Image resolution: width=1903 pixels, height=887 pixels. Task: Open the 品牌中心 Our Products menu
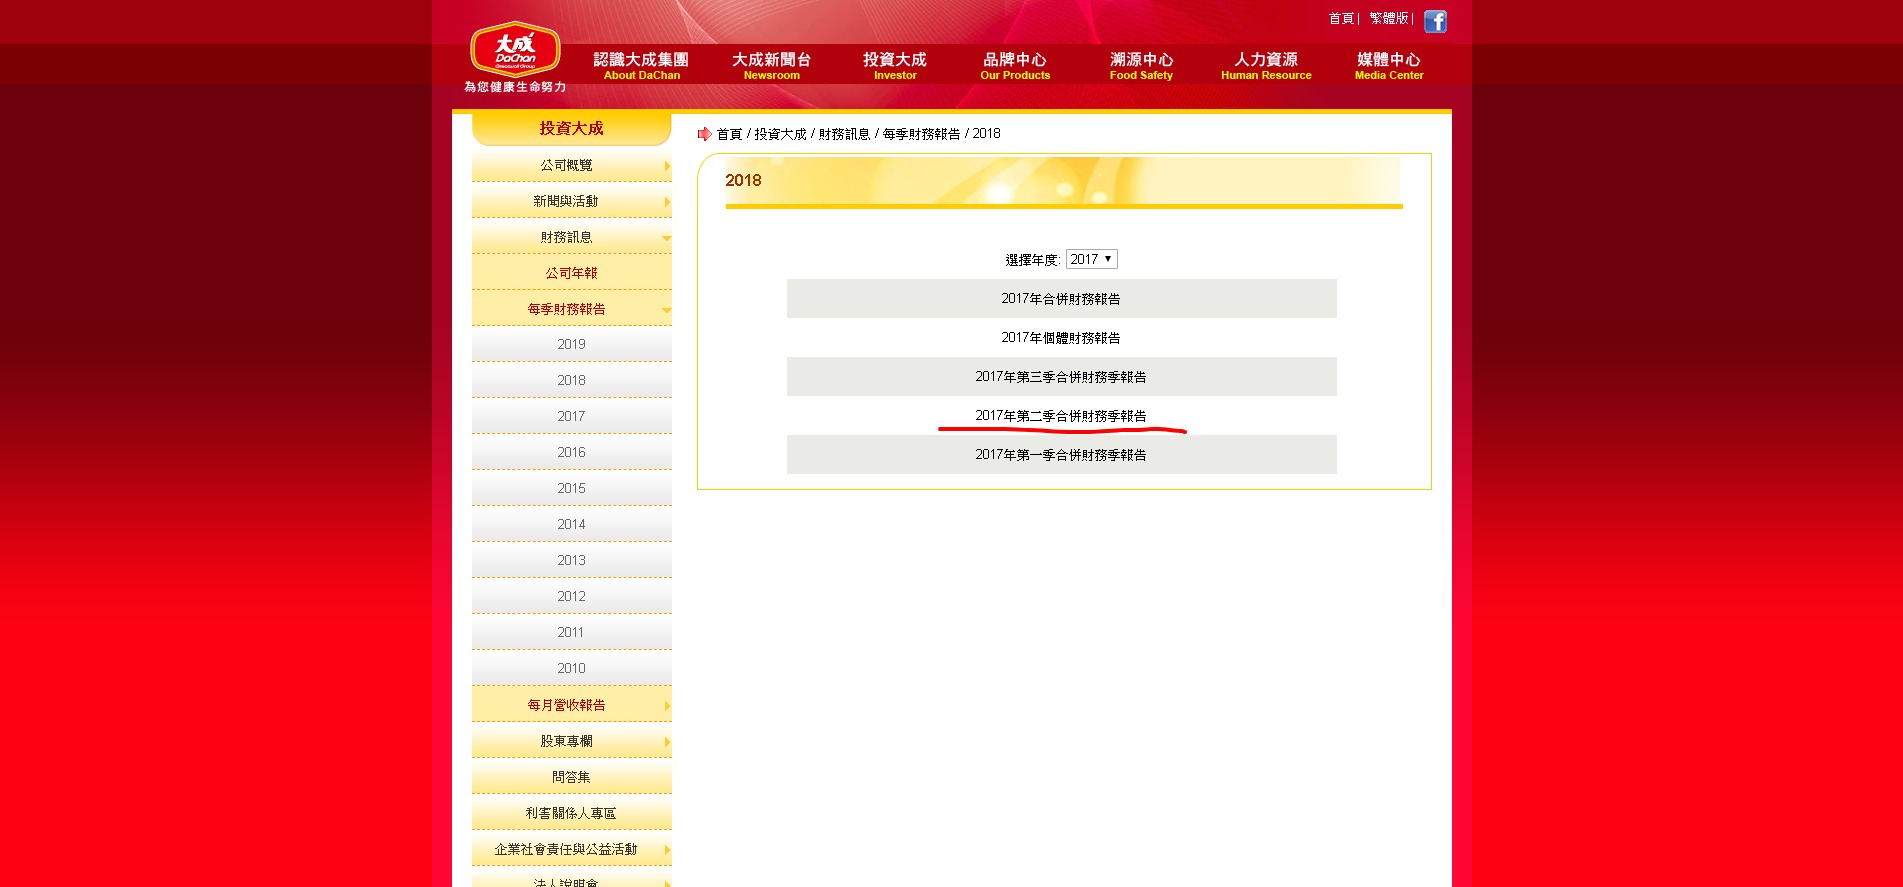tap(1014, 66)
